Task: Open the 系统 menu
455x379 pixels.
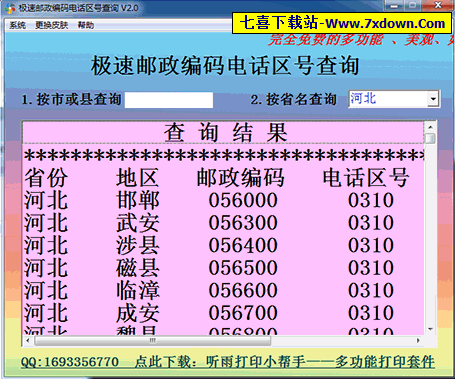Action: [x=17, y=25]
